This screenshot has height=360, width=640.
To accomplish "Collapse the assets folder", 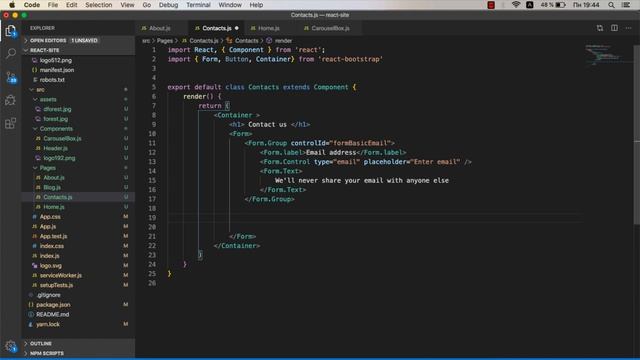I will 78,99.
